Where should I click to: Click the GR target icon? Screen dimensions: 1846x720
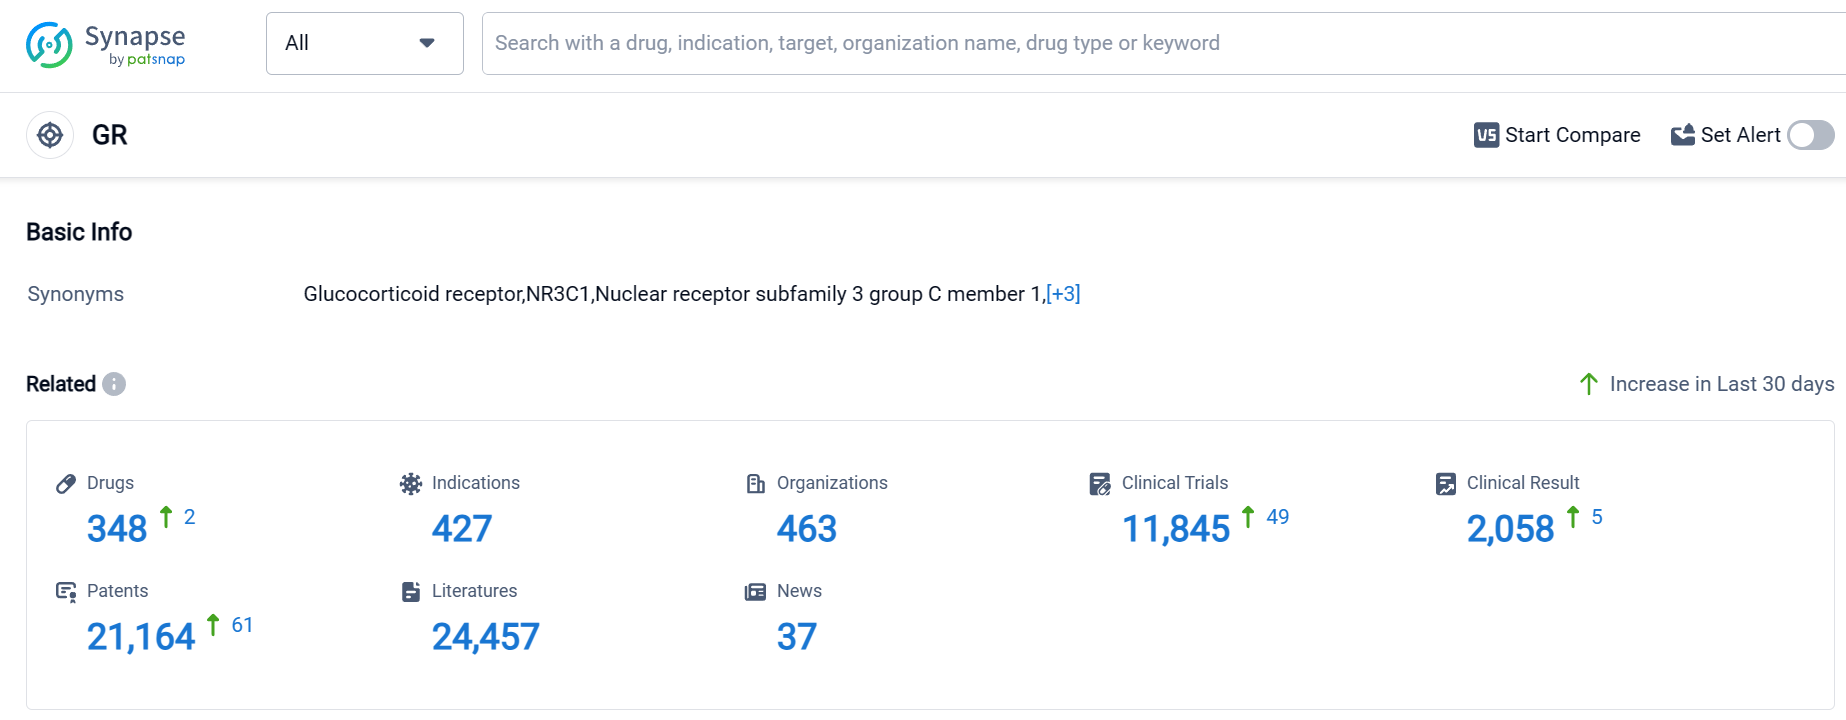tap(50, 135)
